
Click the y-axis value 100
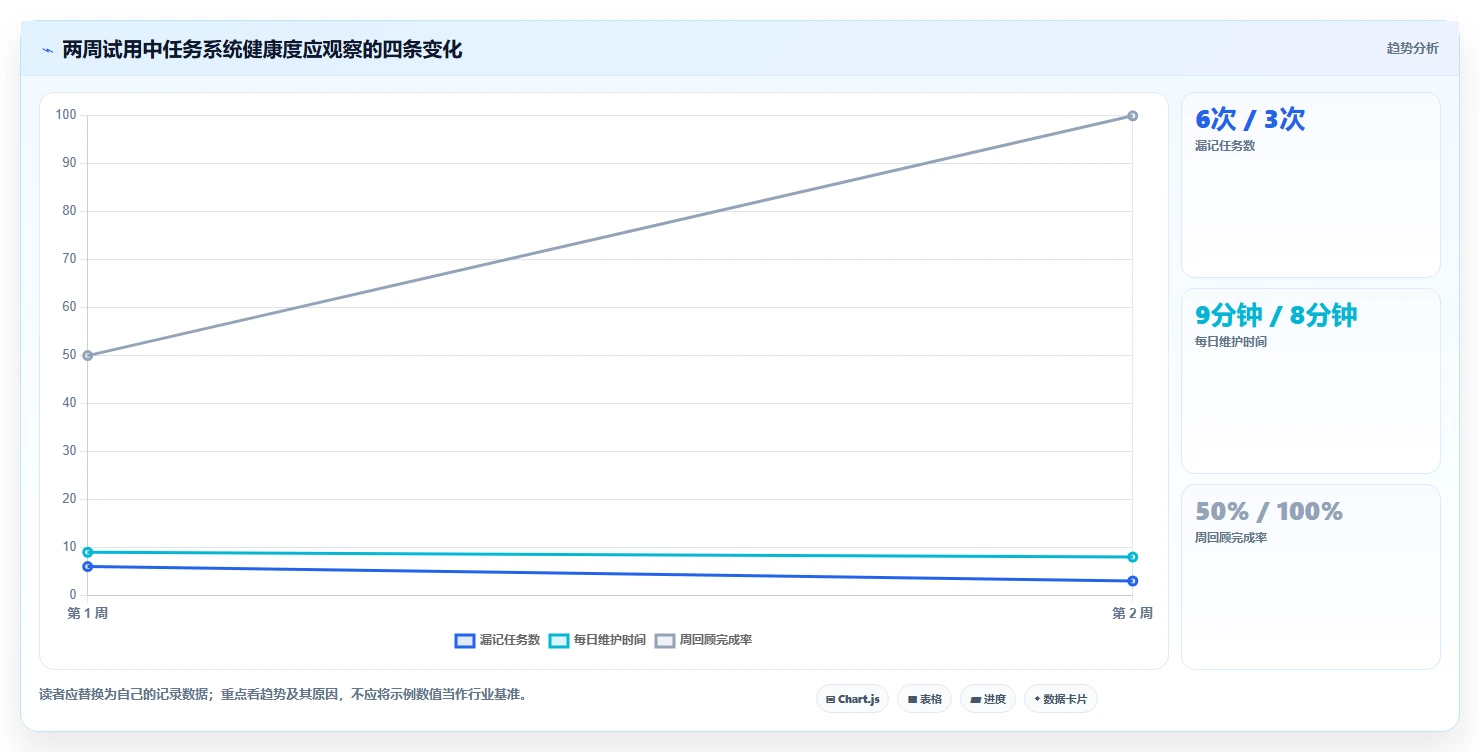[66, 115]
